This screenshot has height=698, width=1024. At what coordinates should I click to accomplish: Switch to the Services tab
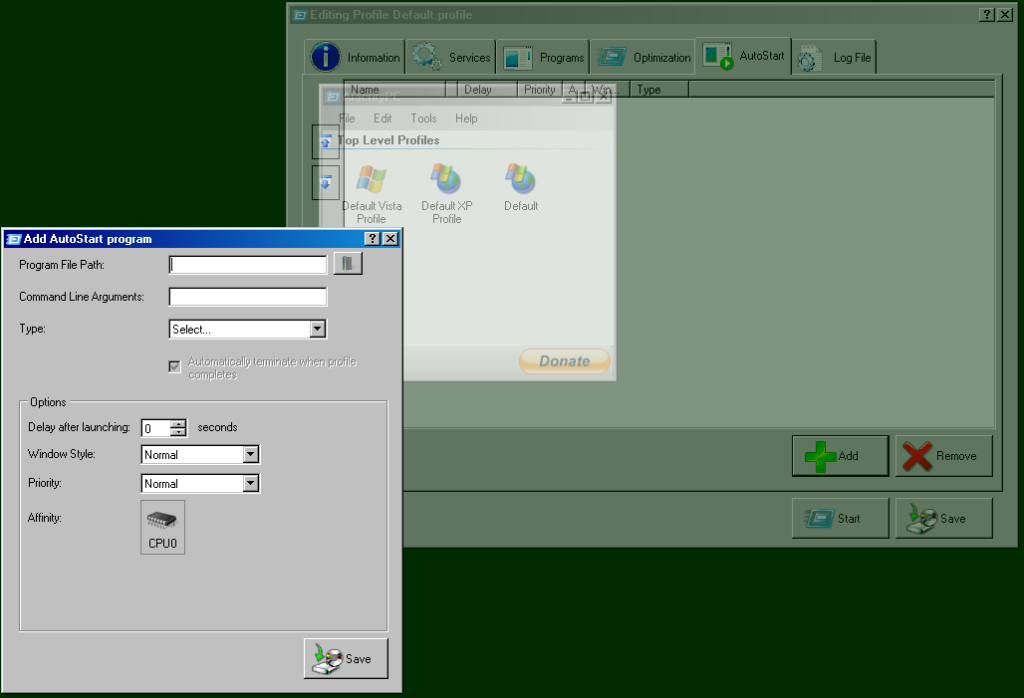[x=451, y=58]
